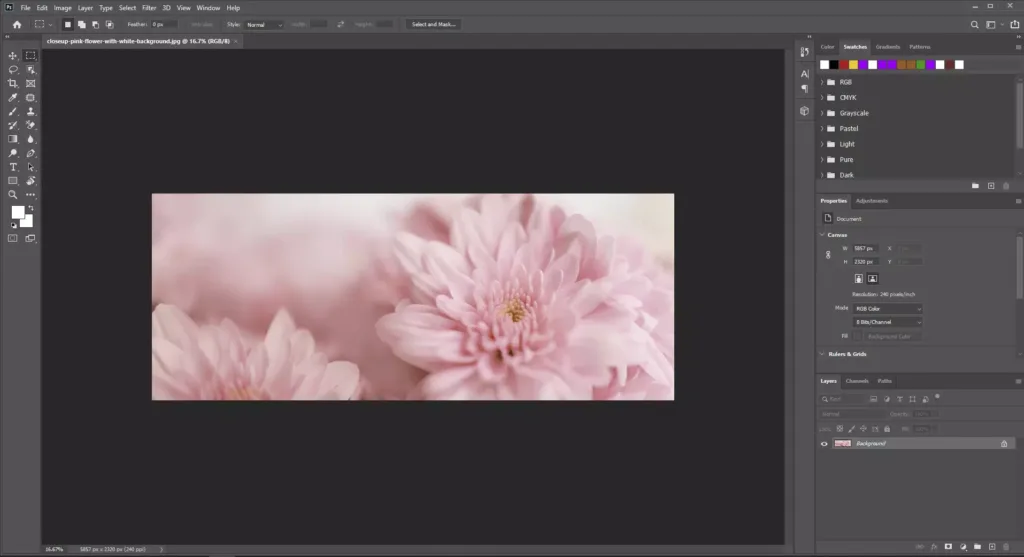
Task: Open the Layer menu
Action: coord(86,8)
